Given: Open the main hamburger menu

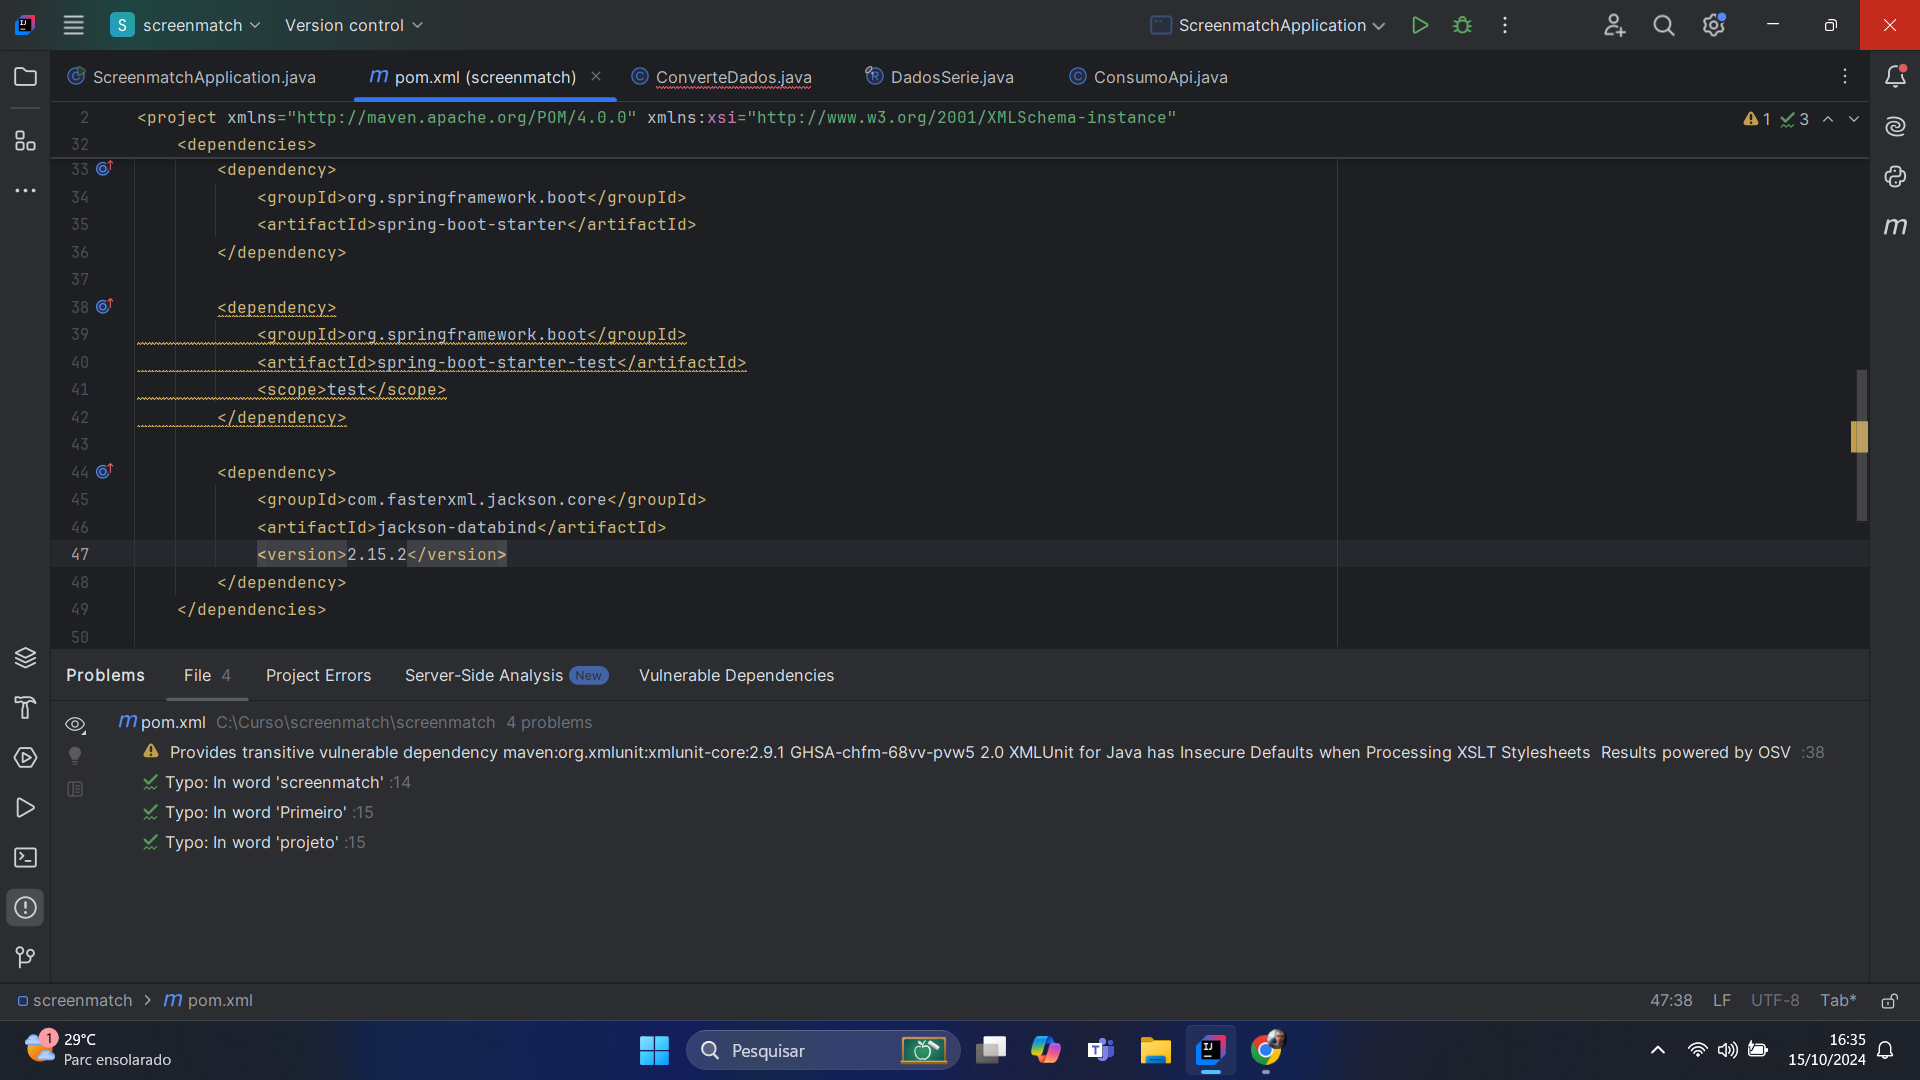Looking at the screenshot, I should point(73,25).
